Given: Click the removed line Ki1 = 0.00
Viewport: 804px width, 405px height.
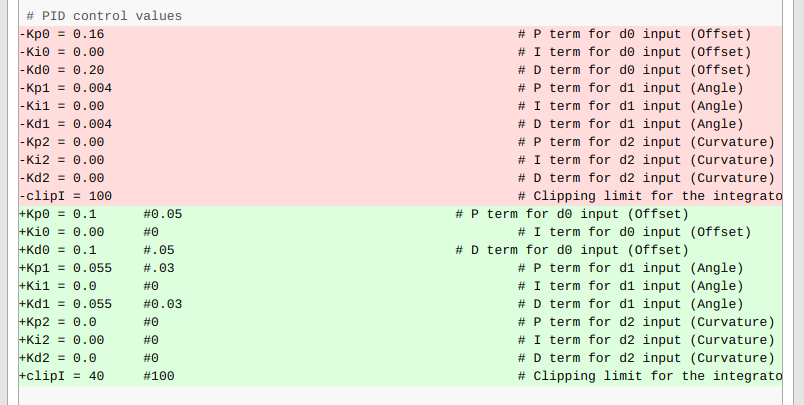Looking at the screenshot, I should (400, 106).
